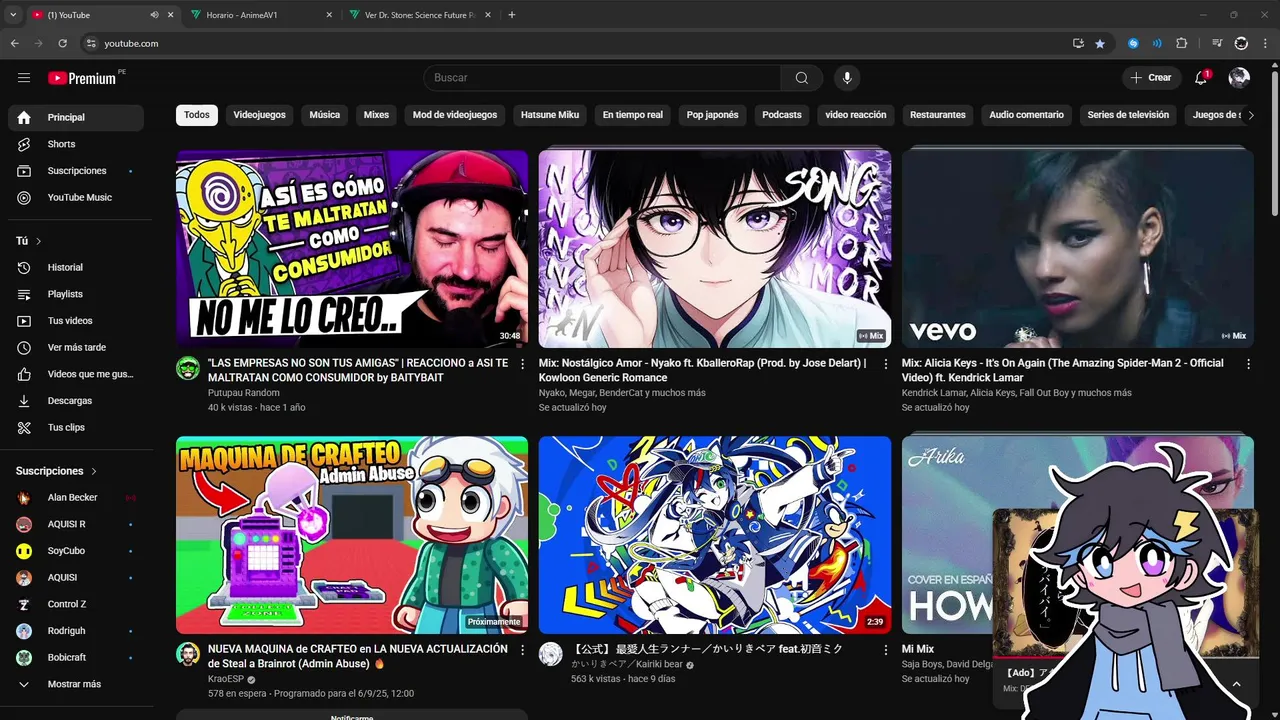Open Suscripciones feed in sidebar
The image size is (1280, 720).
pos(76,171)
